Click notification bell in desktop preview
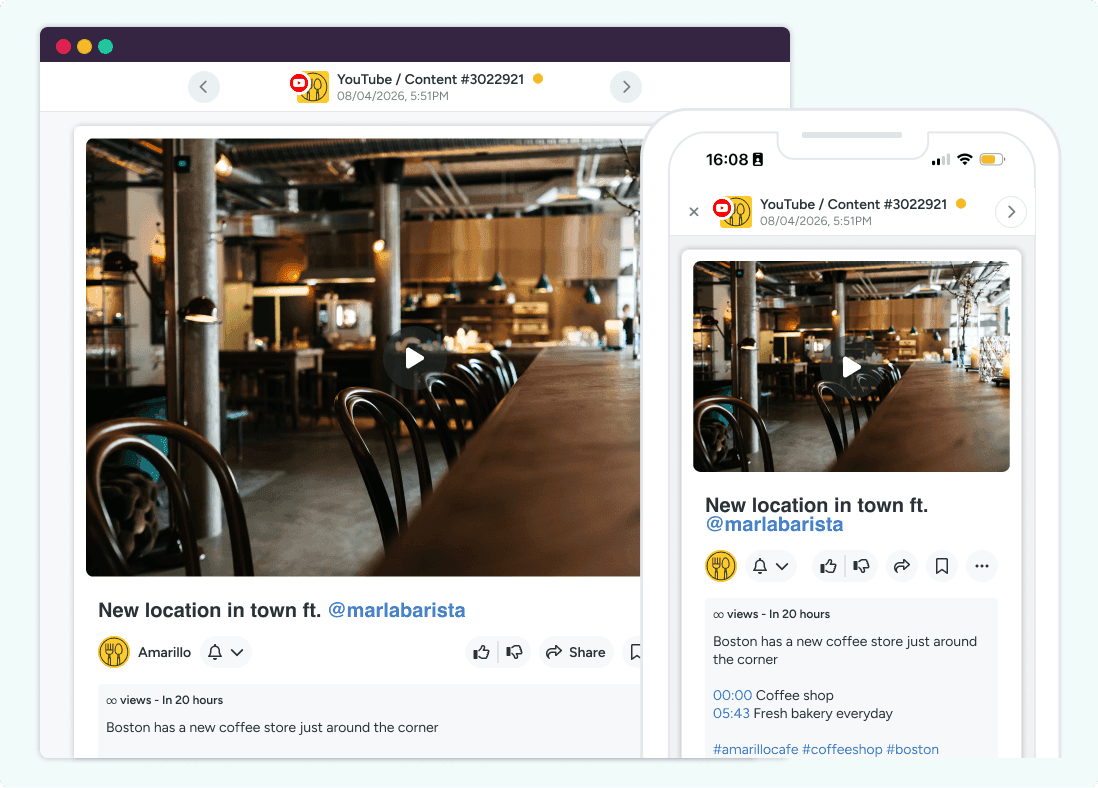 click(215, 652)
